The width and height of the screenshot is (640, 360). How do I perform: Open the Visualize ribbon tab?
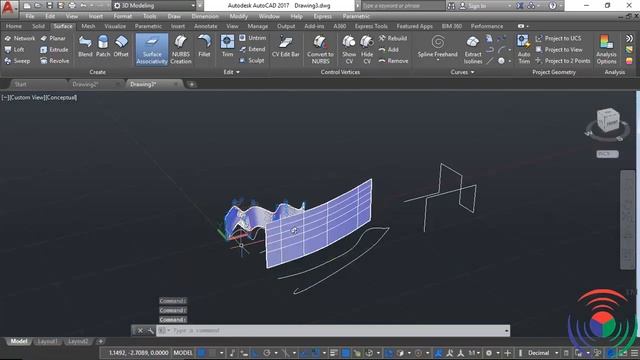click(115, 26)
